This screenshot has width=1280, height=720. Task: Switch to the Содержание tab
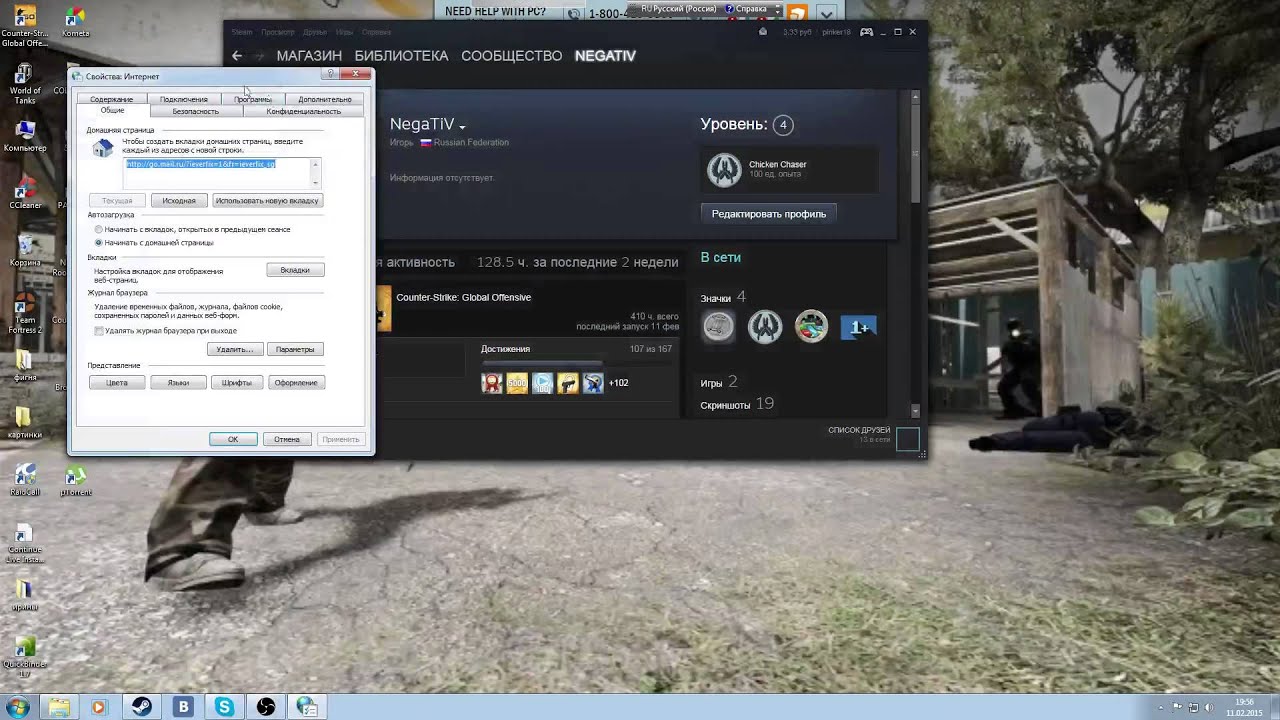pos(111,99)
